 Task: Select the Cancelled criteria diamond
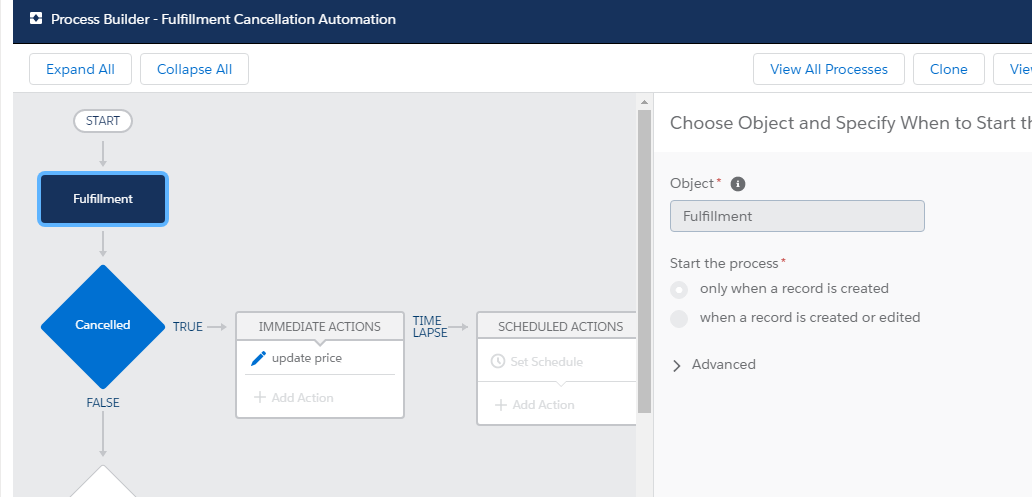coord(103,325)
